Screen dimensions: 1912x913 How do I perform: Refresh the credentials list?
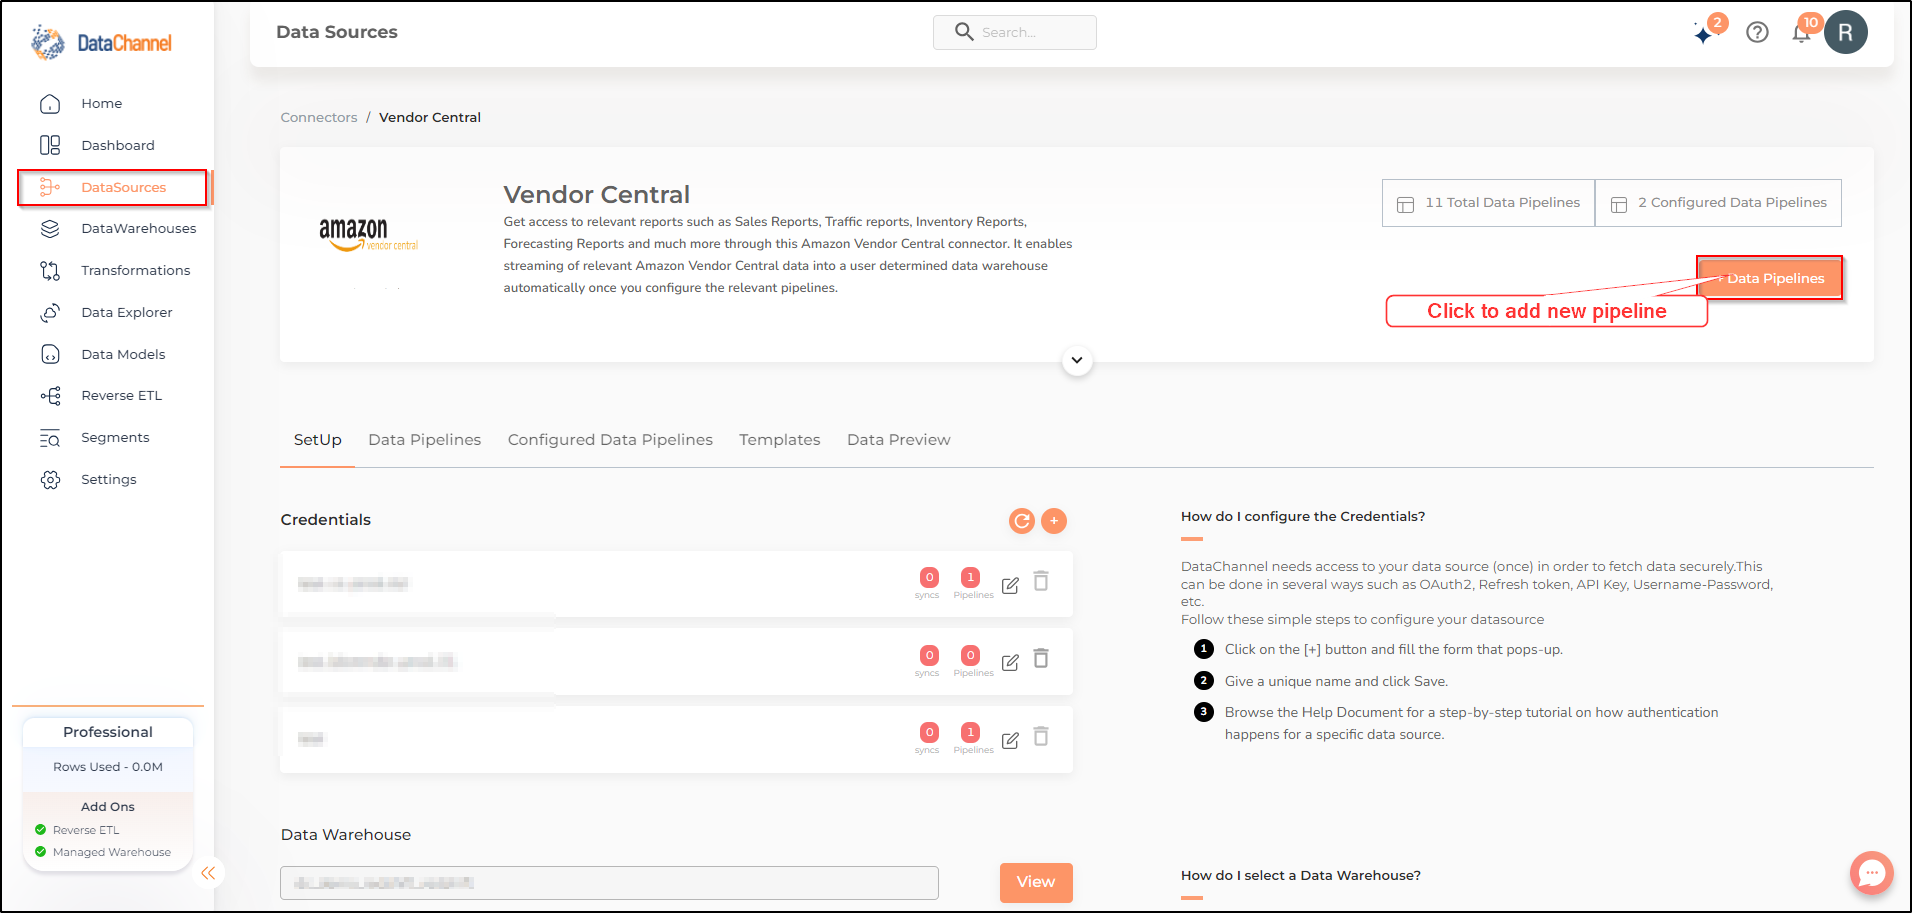click(x=1021, y=521)
